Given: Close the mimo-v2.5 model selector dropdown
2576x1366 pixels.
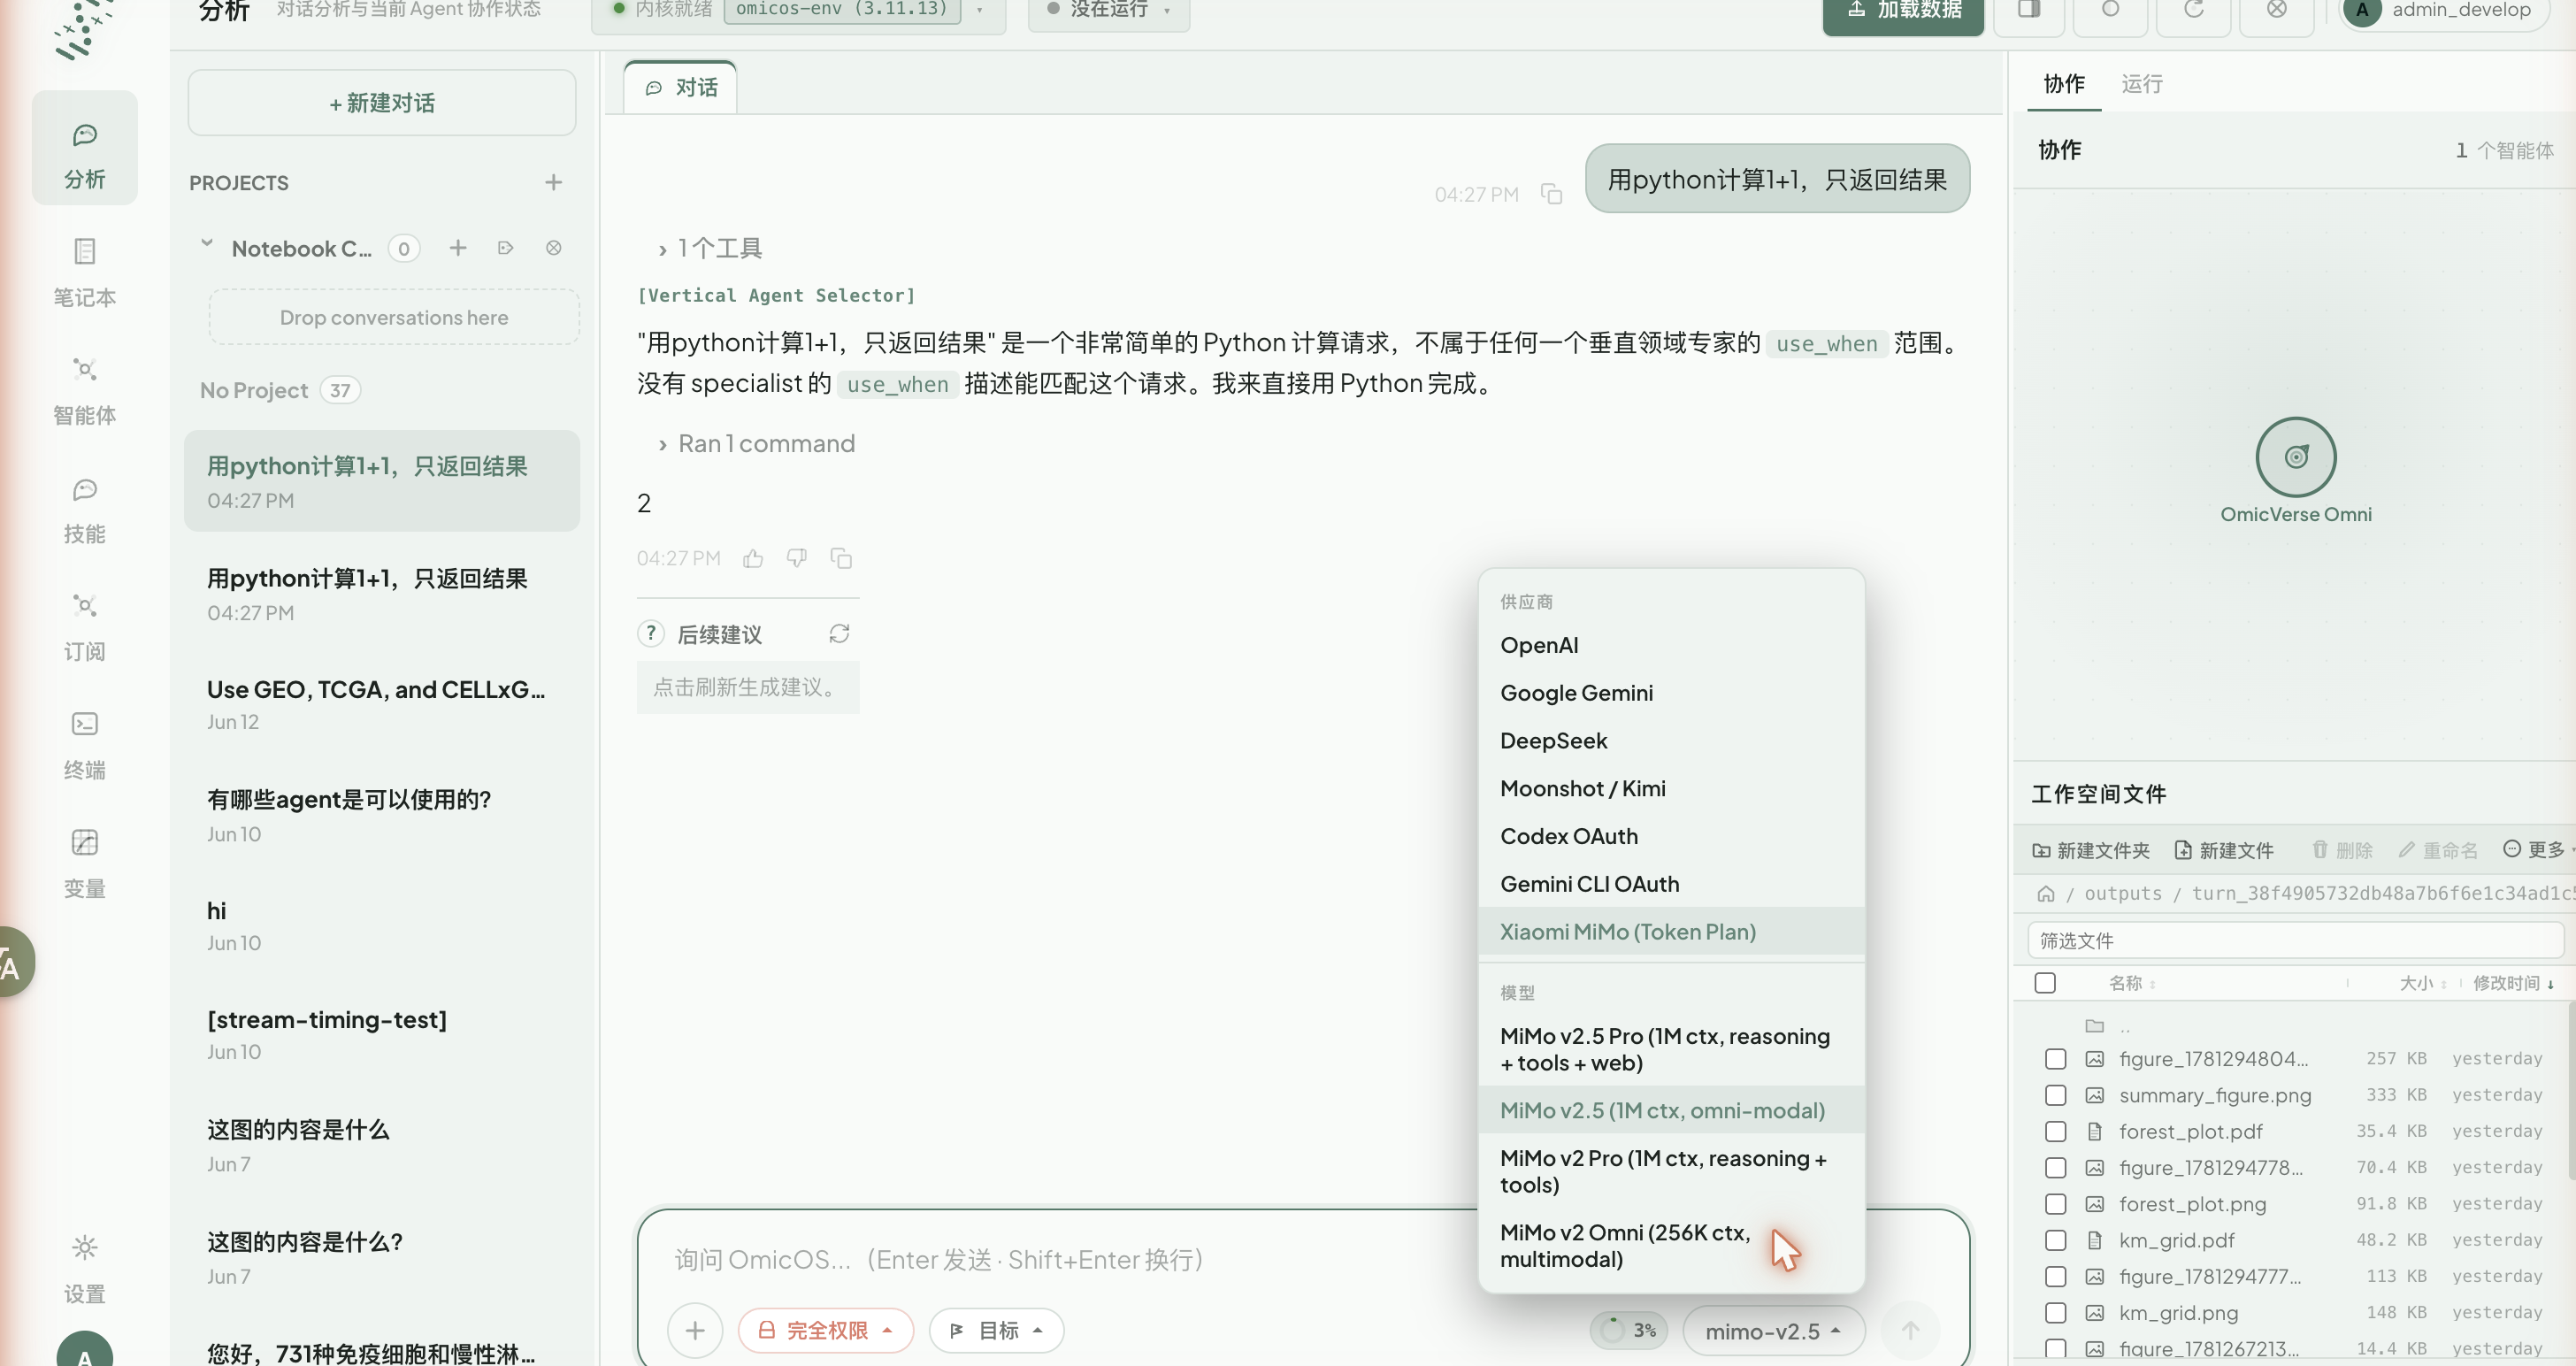Looking at the screenshot, I should point(1774,1331).
